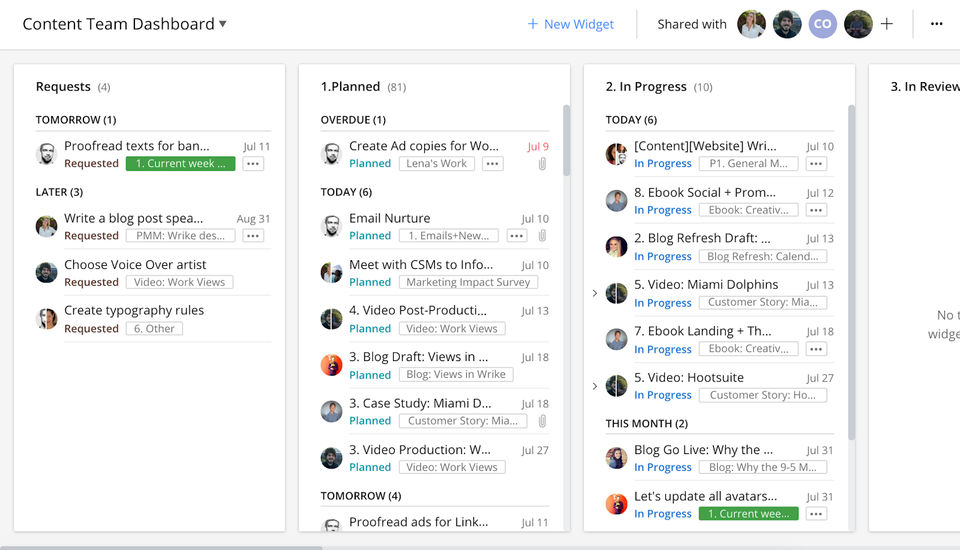Open Planned status dropdown on Email Nurture
Viewport: 960px width, 550px height.
(x=370, y=236)
